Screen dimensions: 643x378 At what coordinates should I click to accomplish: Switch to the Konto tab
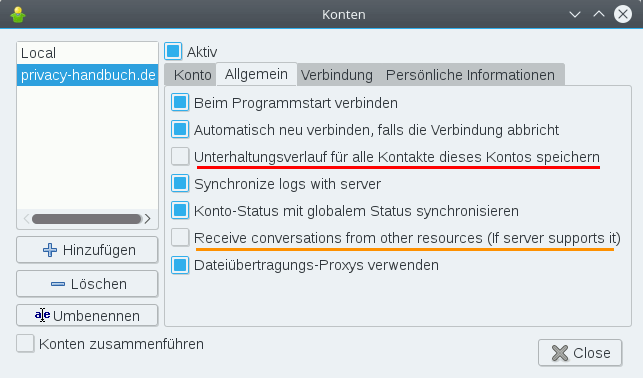coord(192,75)
